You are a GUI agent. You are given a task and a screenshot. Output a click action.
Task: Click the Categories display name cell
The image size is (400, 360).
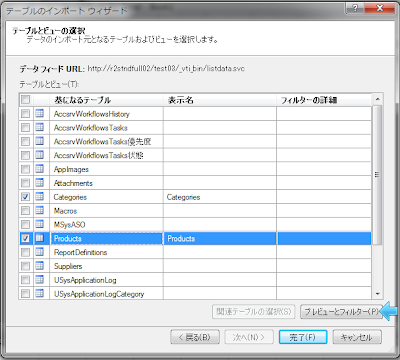220,197
